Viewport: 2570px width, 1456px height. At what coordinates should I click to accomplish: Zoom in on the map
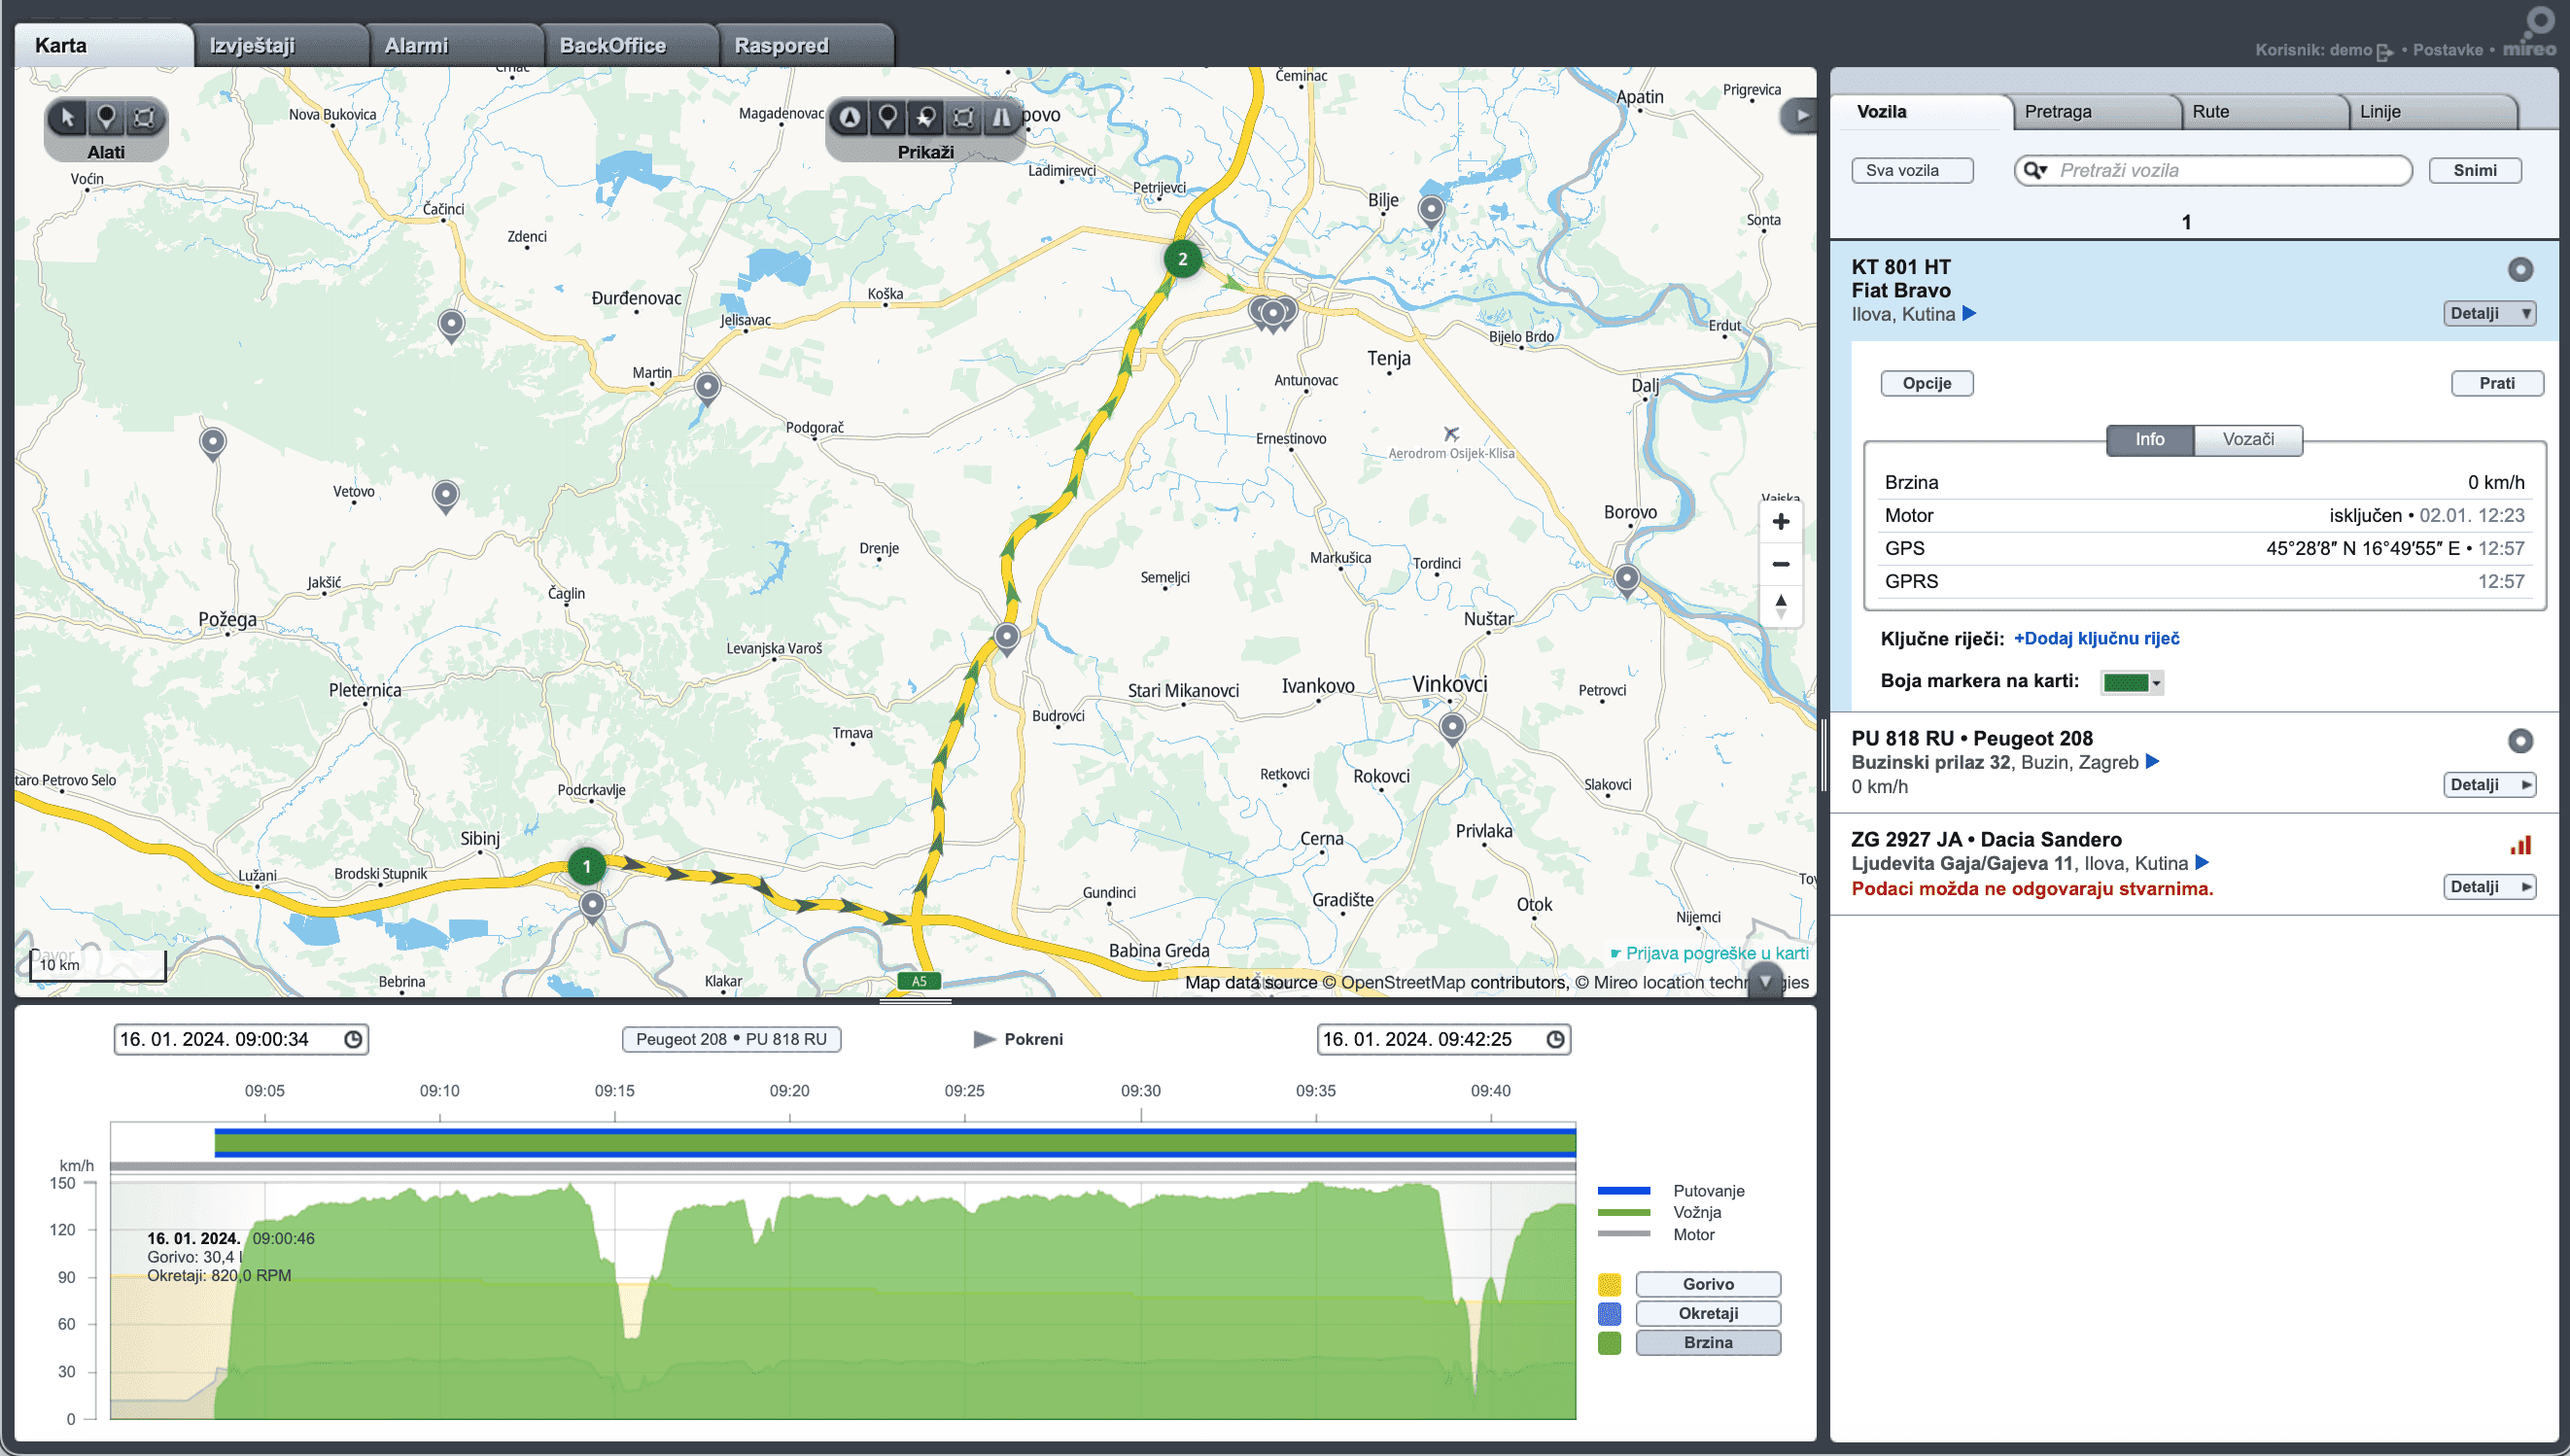[1780, 522]
